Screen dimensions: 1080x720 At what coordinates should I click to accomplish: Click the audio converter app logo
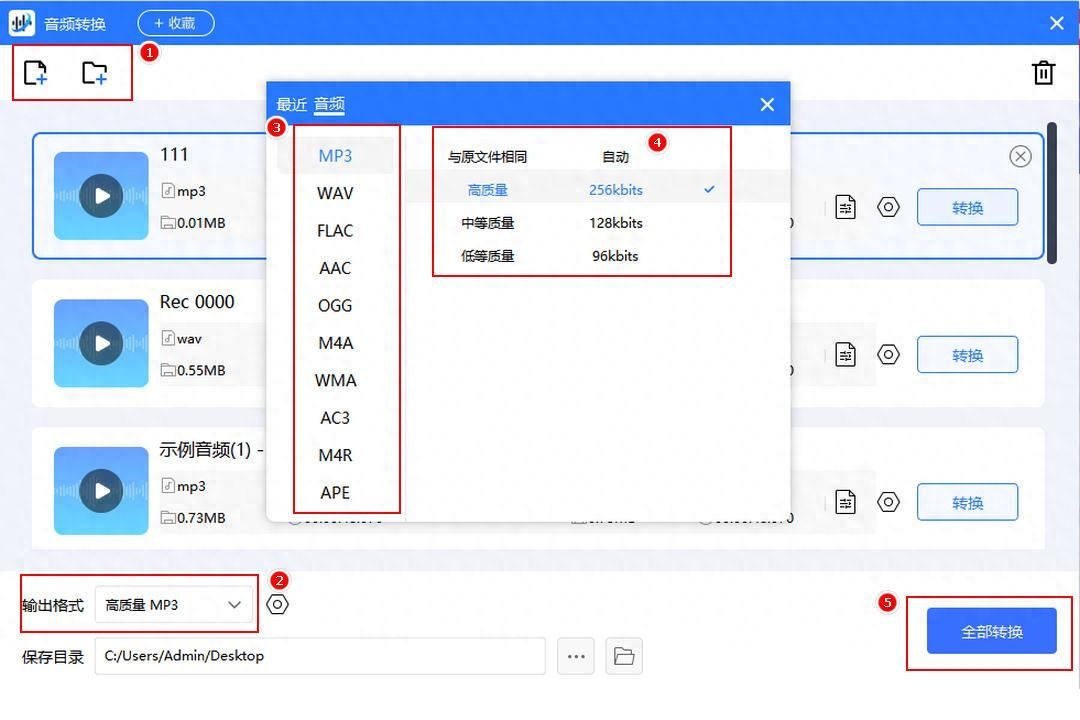21,23
